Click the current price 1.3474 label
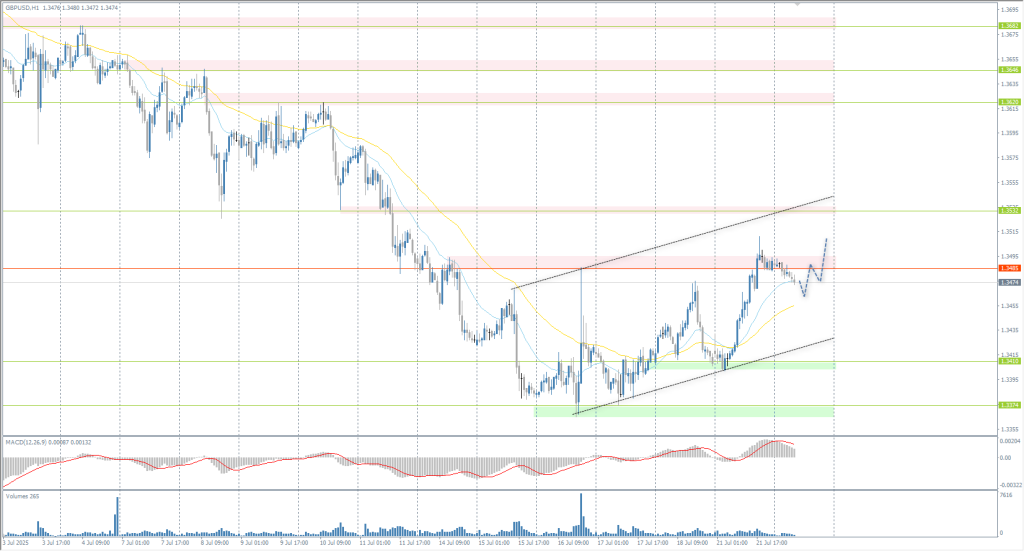1024x551 pixels. coord(1008,283)
